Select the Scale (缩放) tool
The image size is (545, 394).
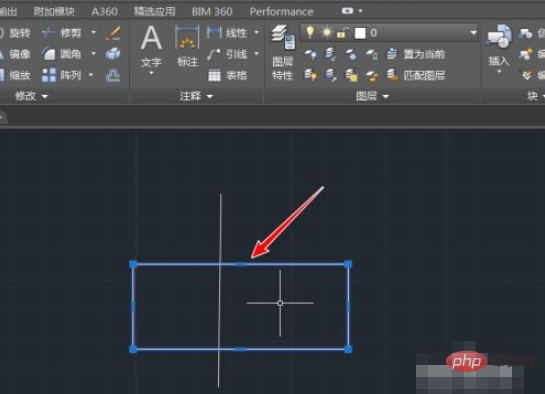click(x=15, y=75)
